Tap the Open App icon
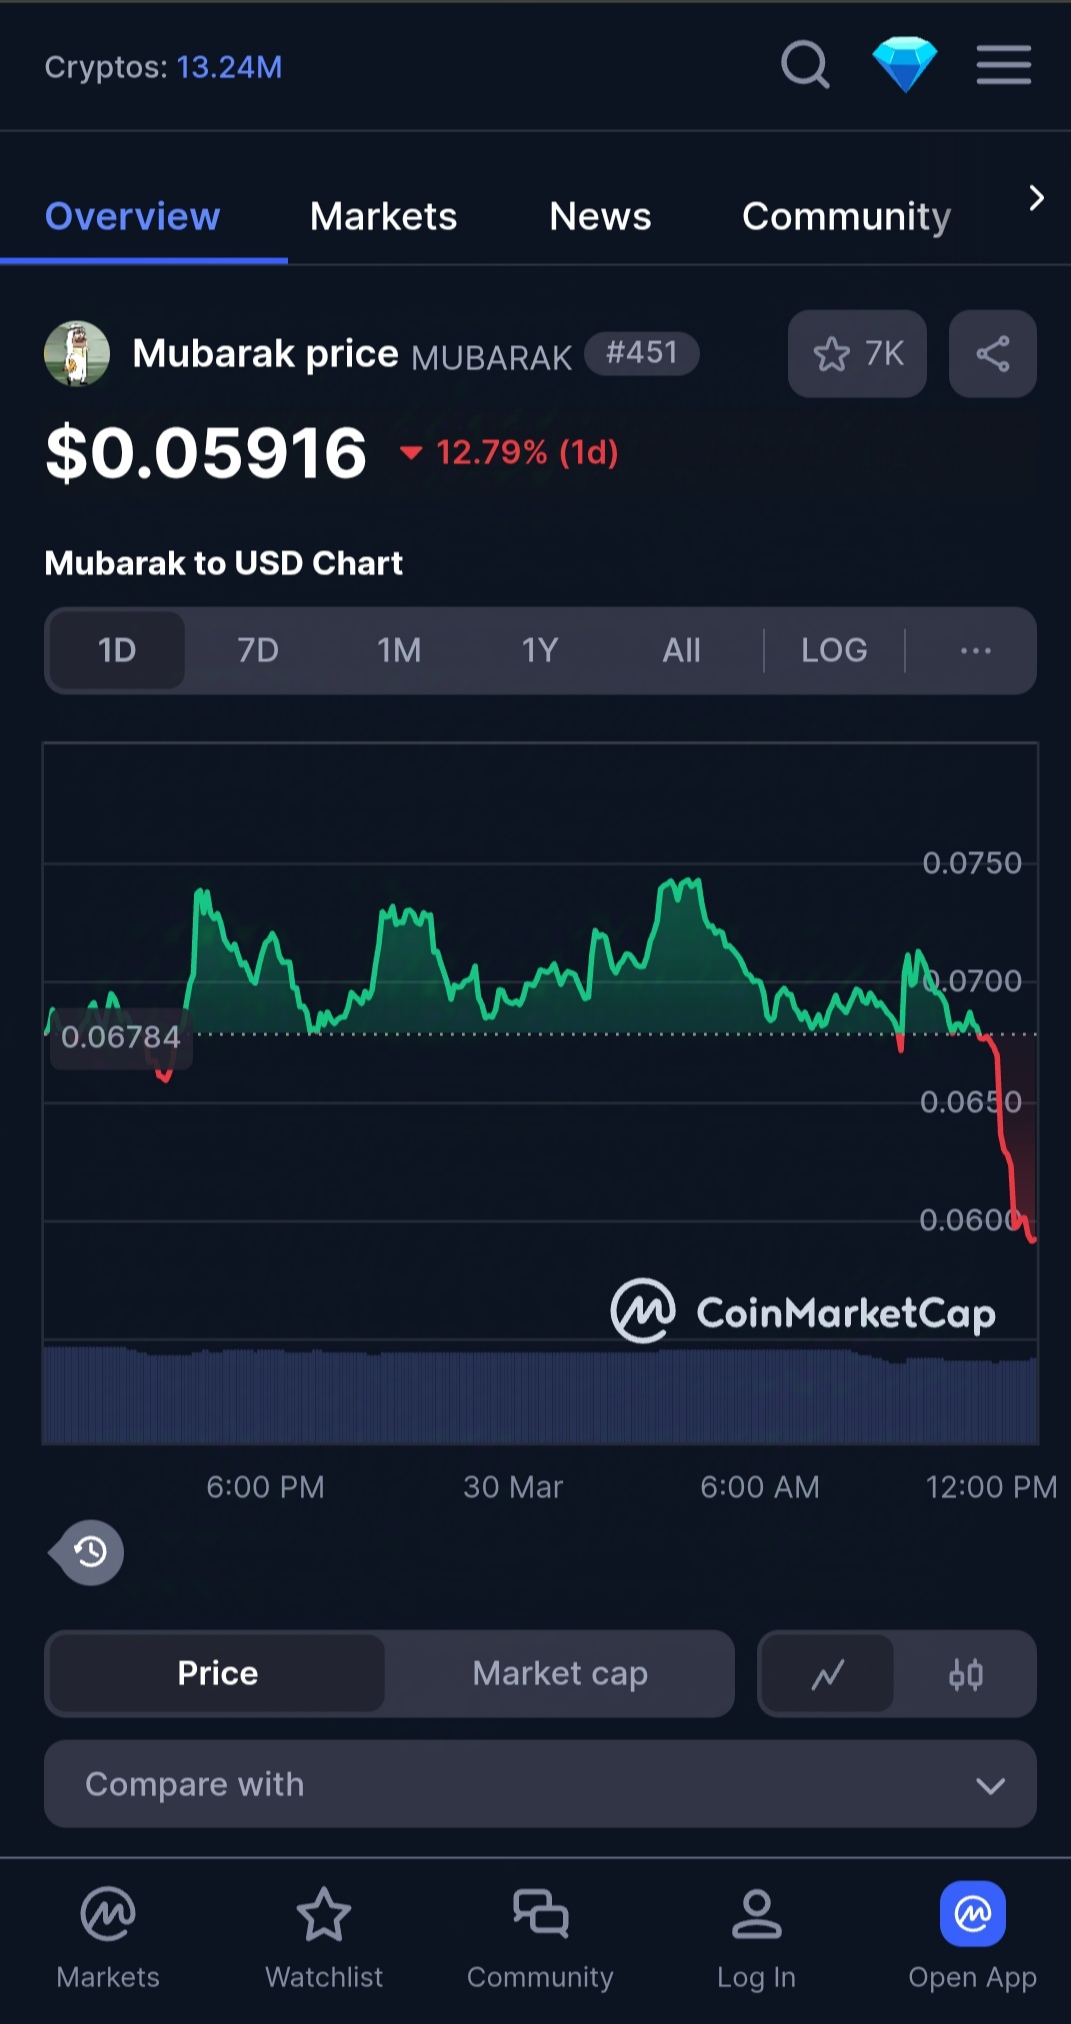This screenshot has width=1071, height=2024. tap(972, 1914)
